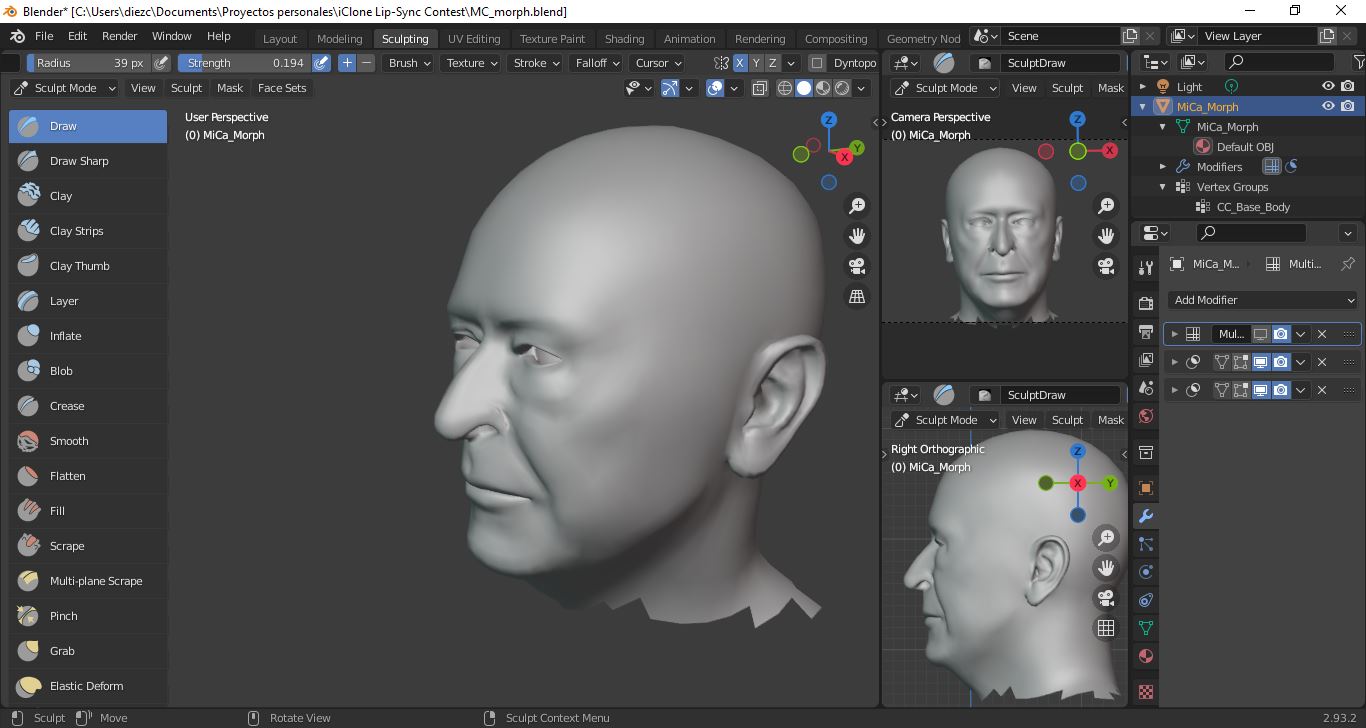Select the Inflate brush
Viewport: 1366px width, 728px height.
[88, 336]
